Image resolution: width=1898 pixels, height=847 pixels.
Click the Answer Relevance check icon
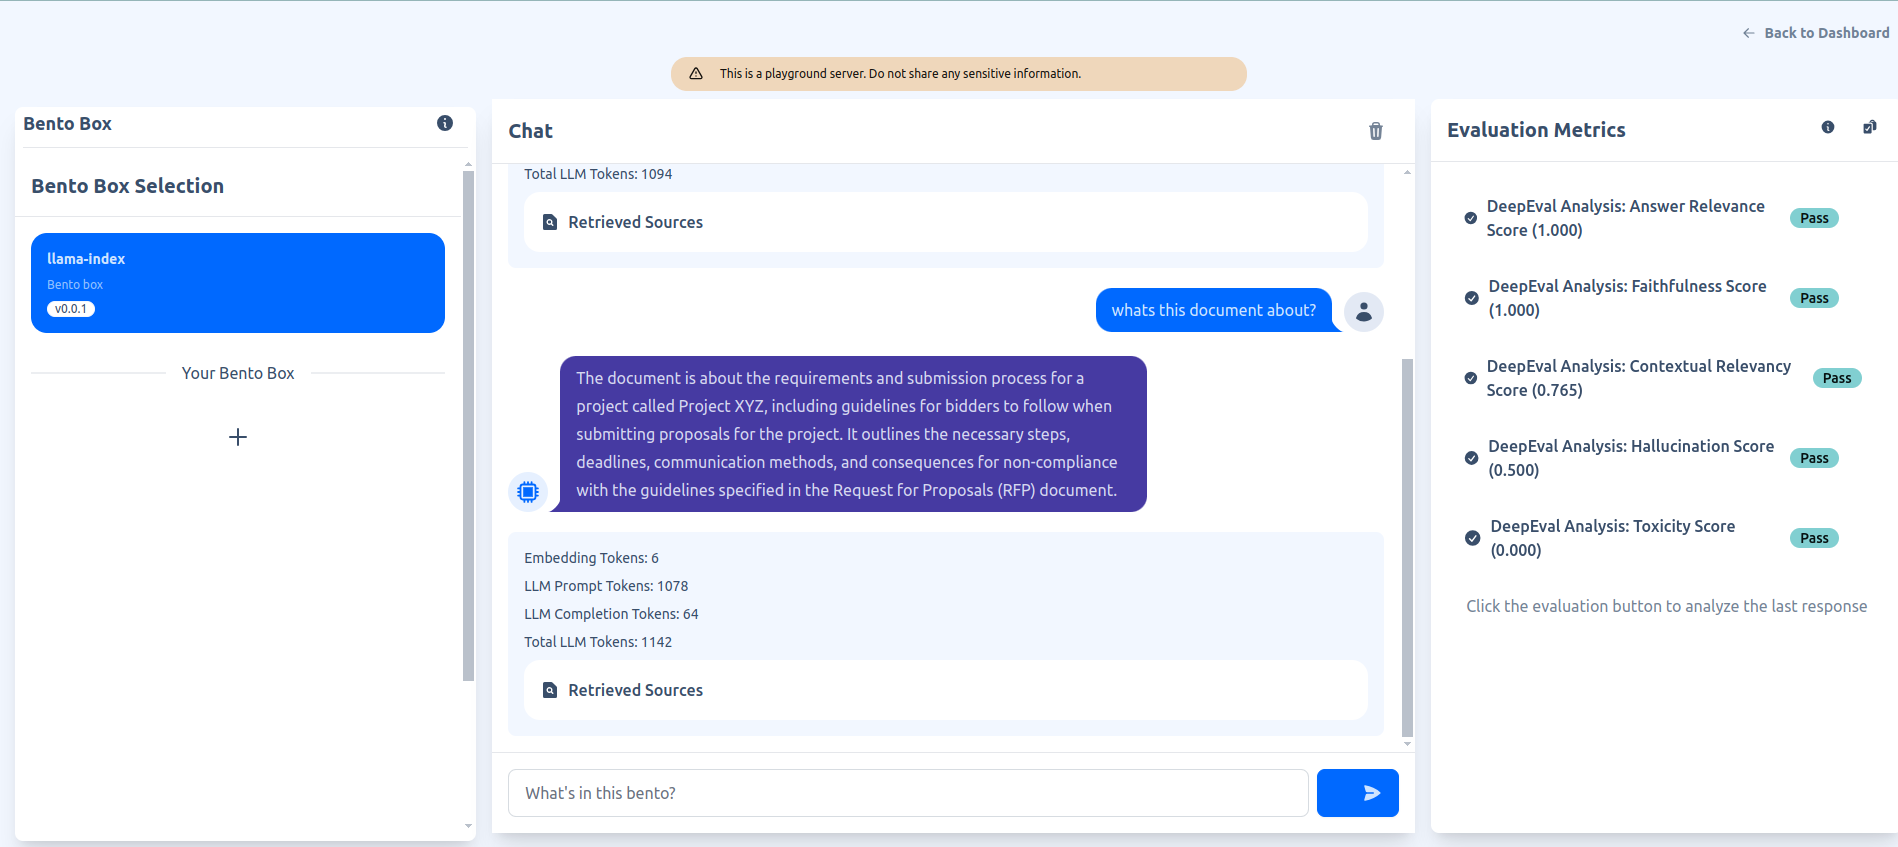point(1471,218)
